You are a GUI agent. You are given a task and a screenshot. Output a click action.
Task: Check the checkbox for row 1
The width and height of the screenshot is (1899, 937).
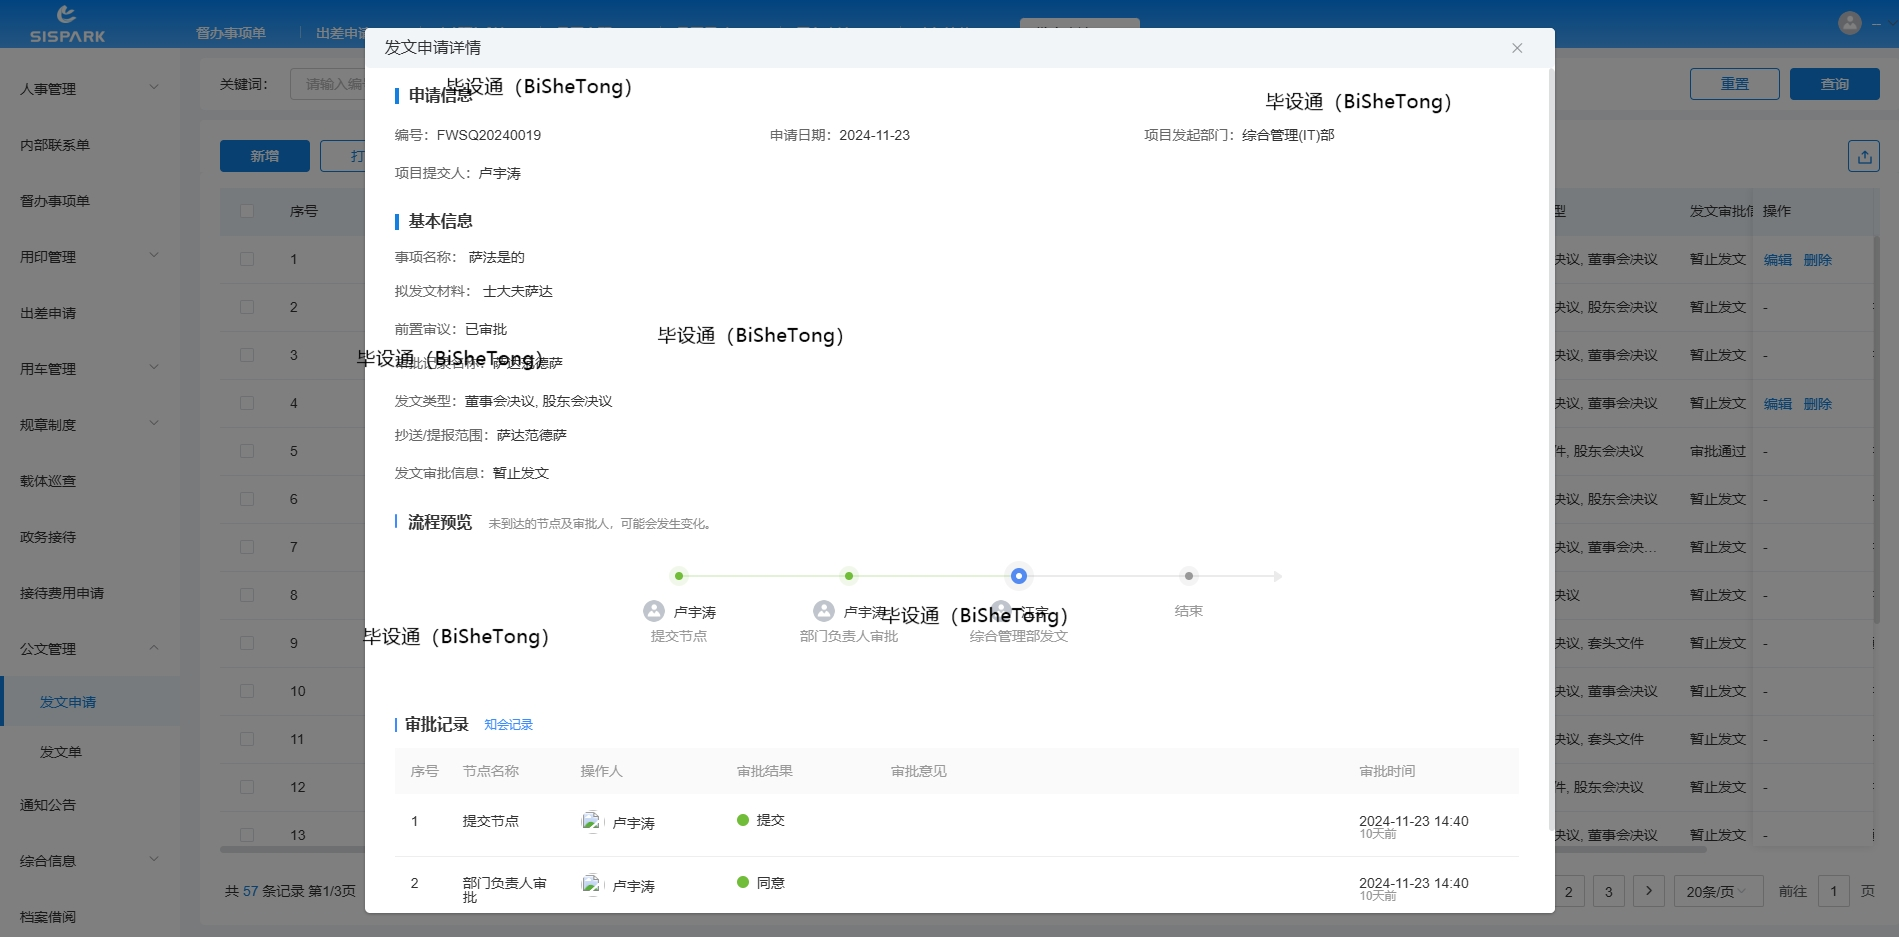click(x=247, y=259)
